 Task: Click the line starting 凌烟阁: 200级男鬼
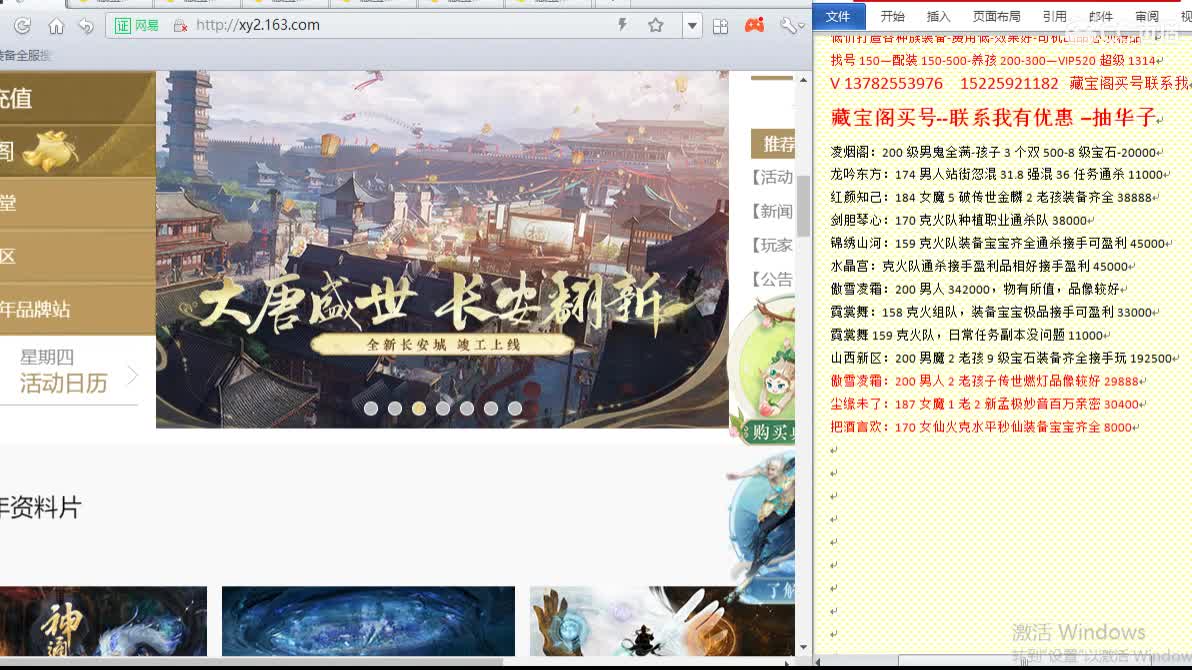click(996, 152)
